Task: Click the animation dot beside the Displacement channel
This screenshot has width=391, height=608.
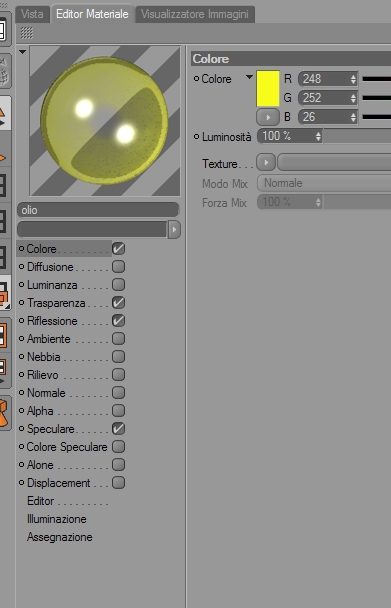Action: point(22,483)
